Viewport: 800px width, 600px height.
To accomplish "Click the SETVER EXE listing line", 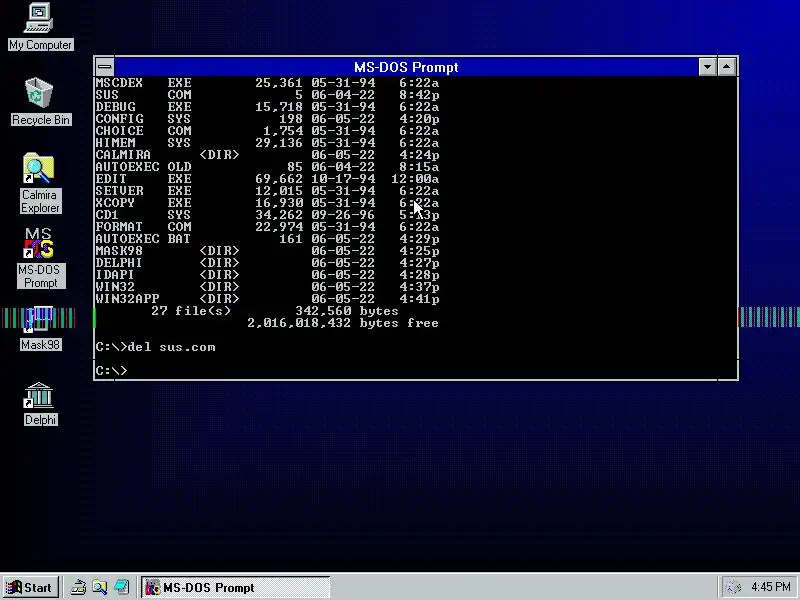I will point(267,191).
